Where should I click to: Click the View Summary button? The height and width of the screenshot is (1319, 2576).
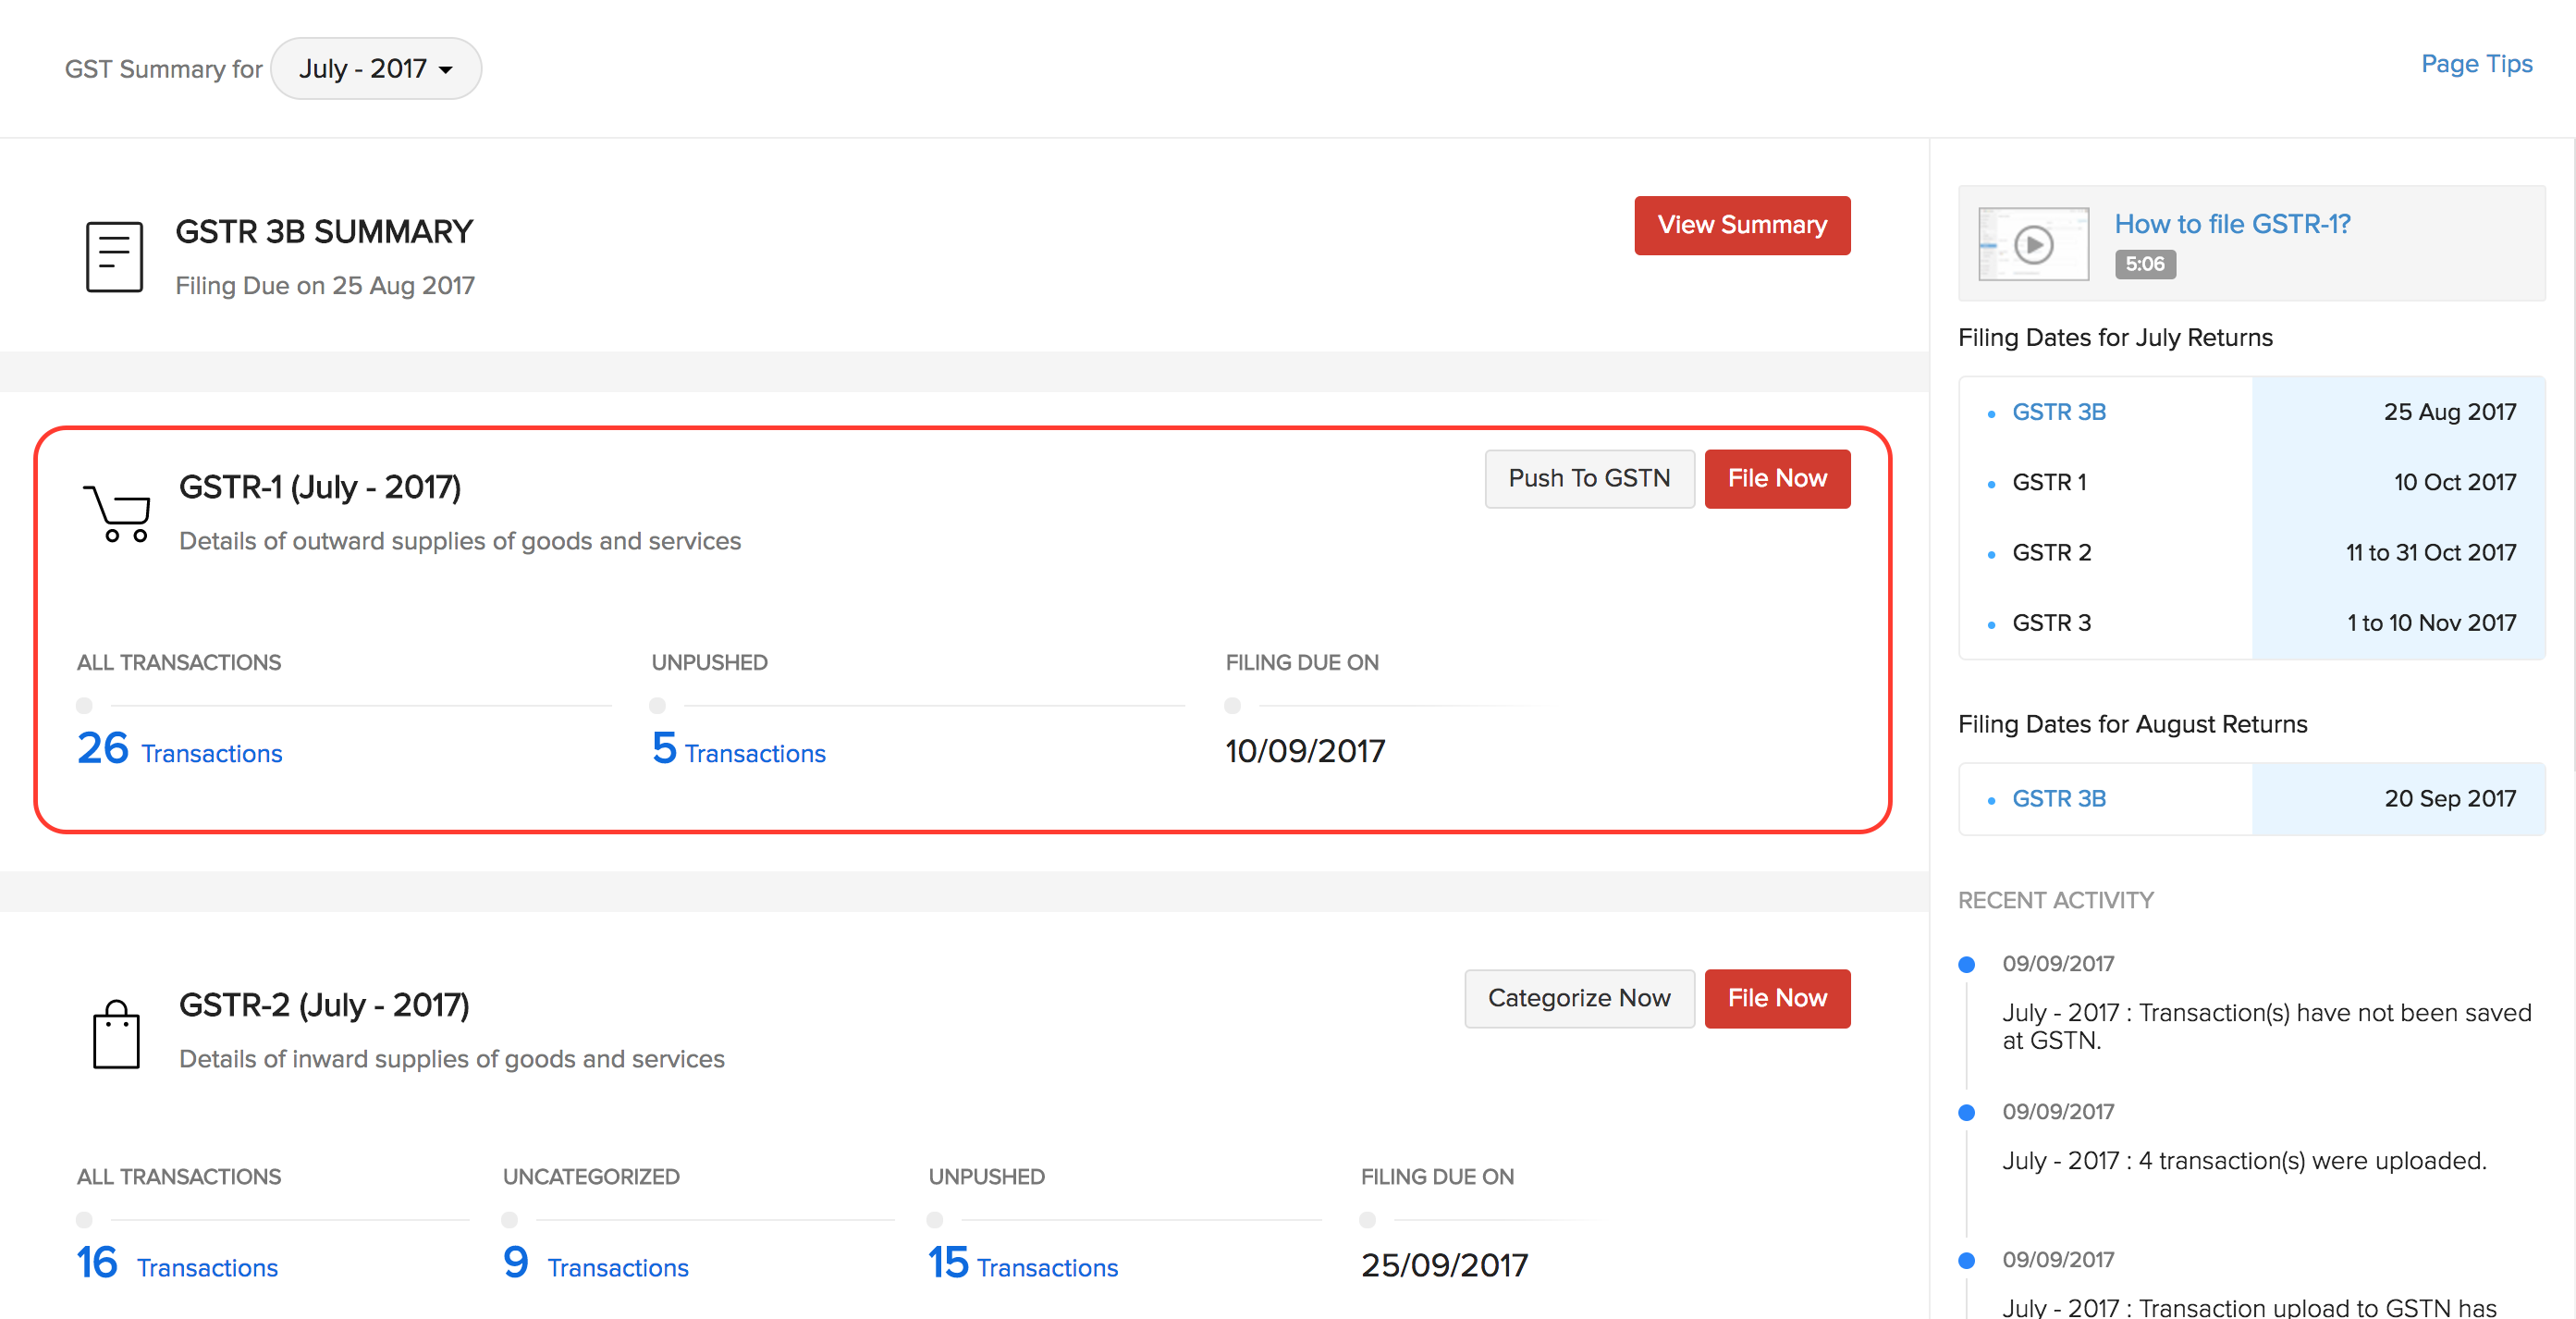click(x=1741, y=225)
